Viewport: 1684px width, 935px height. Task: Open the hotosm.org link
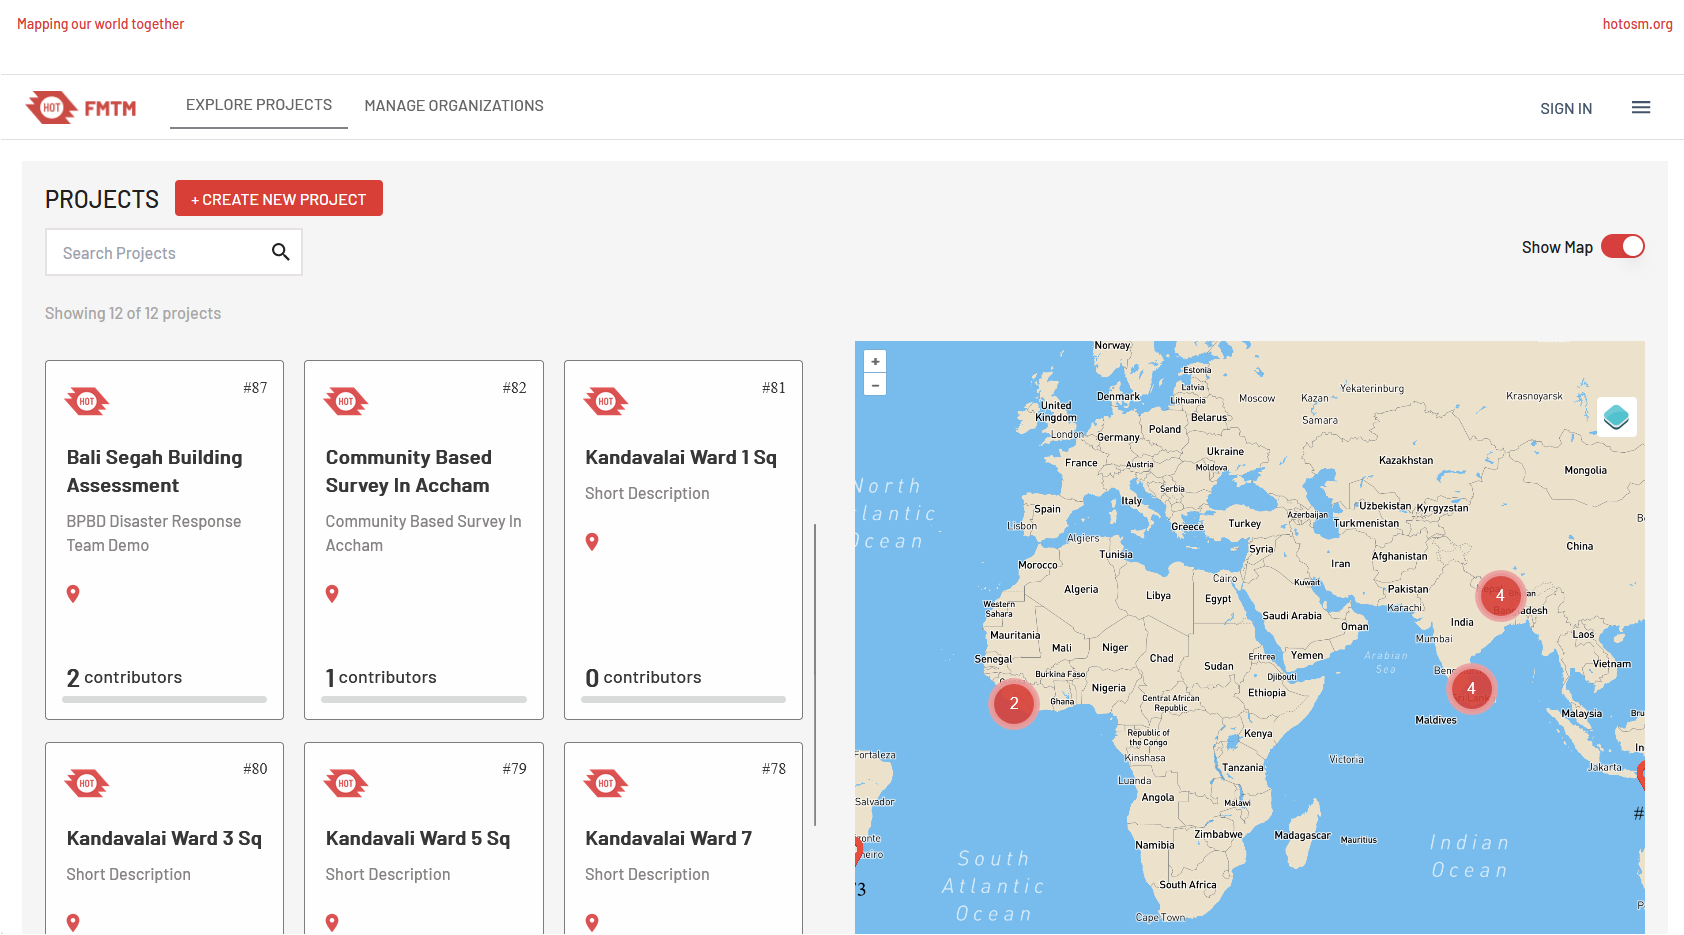tap(1637, 23)
